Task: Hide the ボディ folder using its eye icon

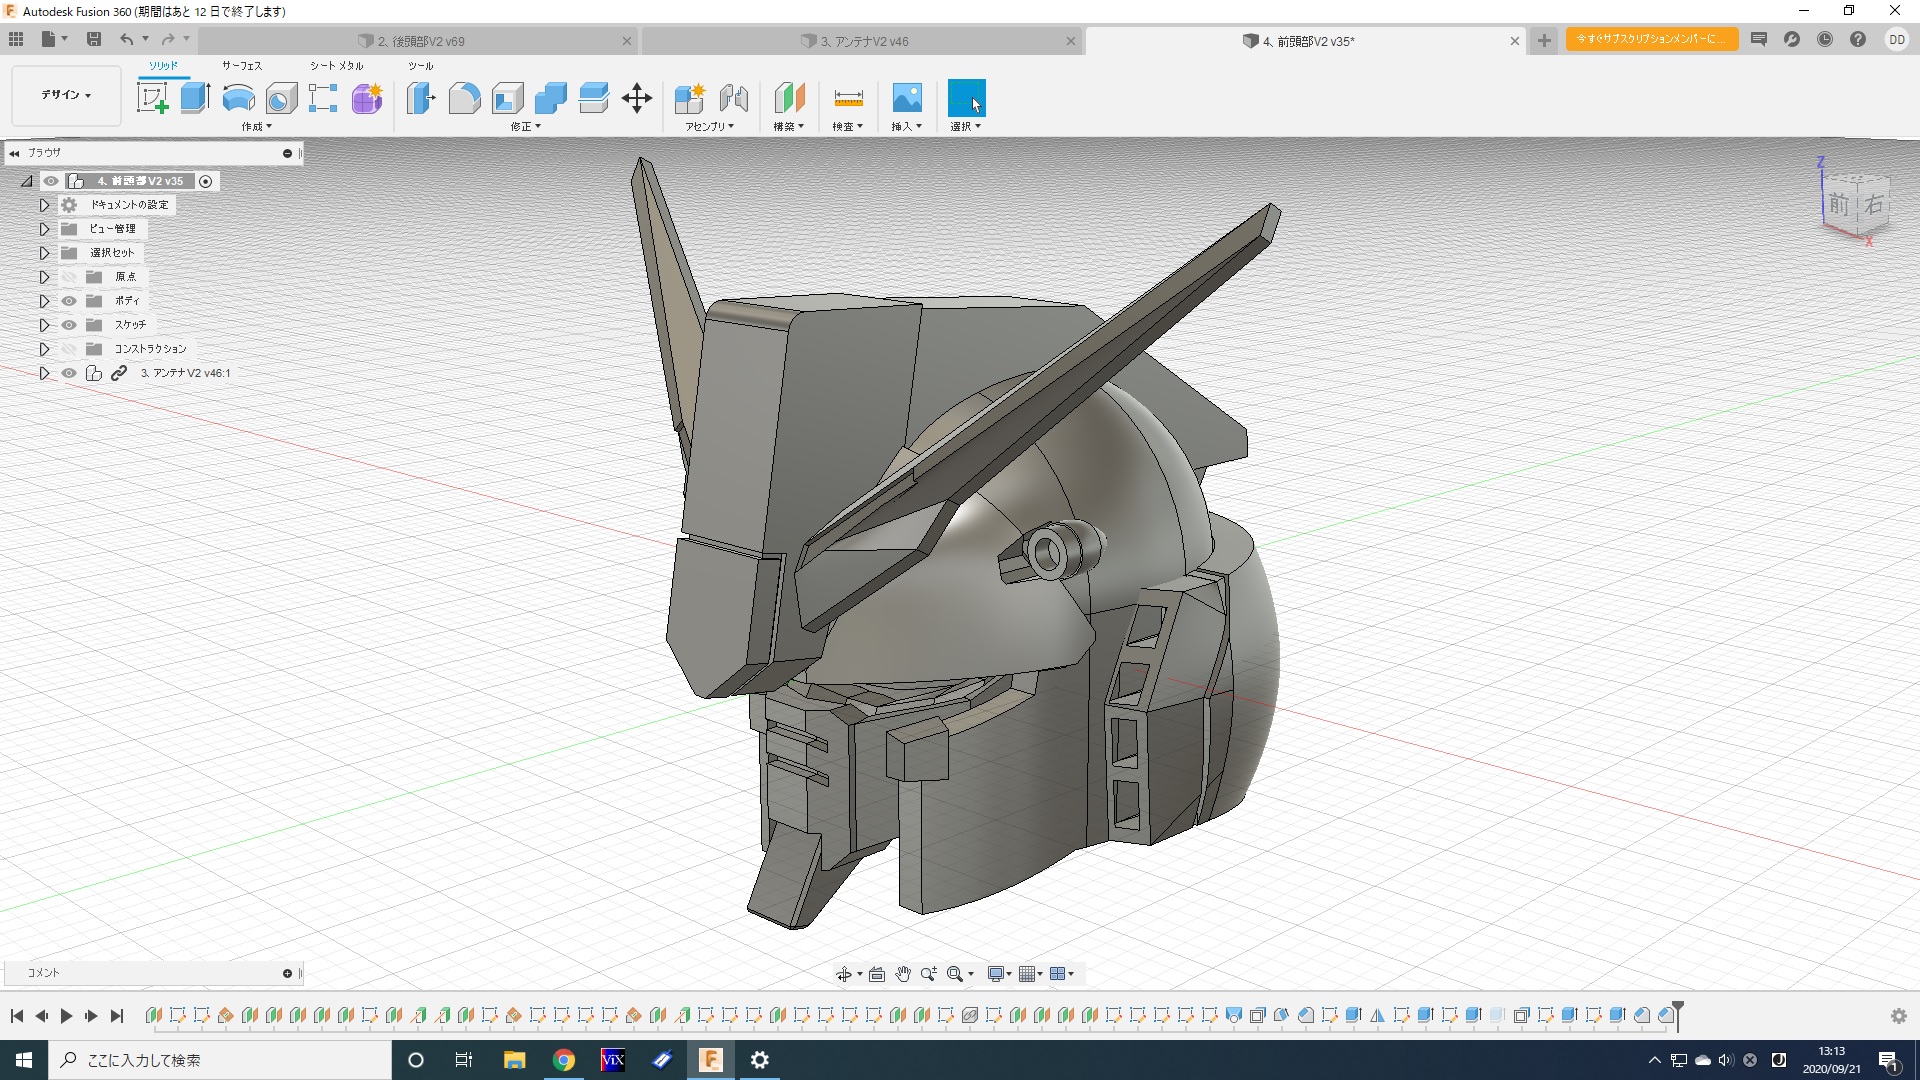Action: [x=69, y=301]
